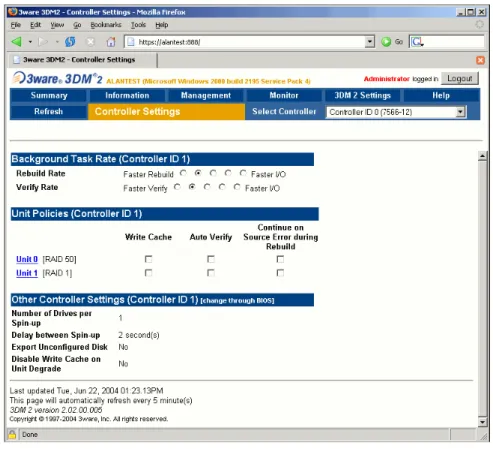Open the 3DM Help navigation tab
The width and height of the screenshot is (493, 449).
pyautogui.click(x=441, y=96)
